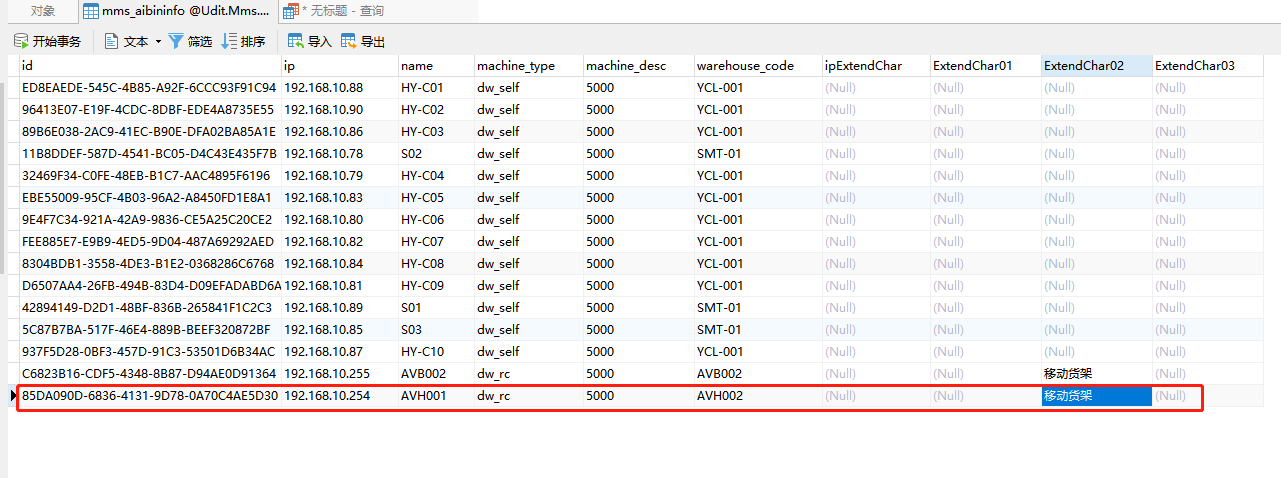Open the 文本 dropdown arrow
The height and width of the screenshot is (478, 1281).
pyautogui.click(x=158, y=42)
